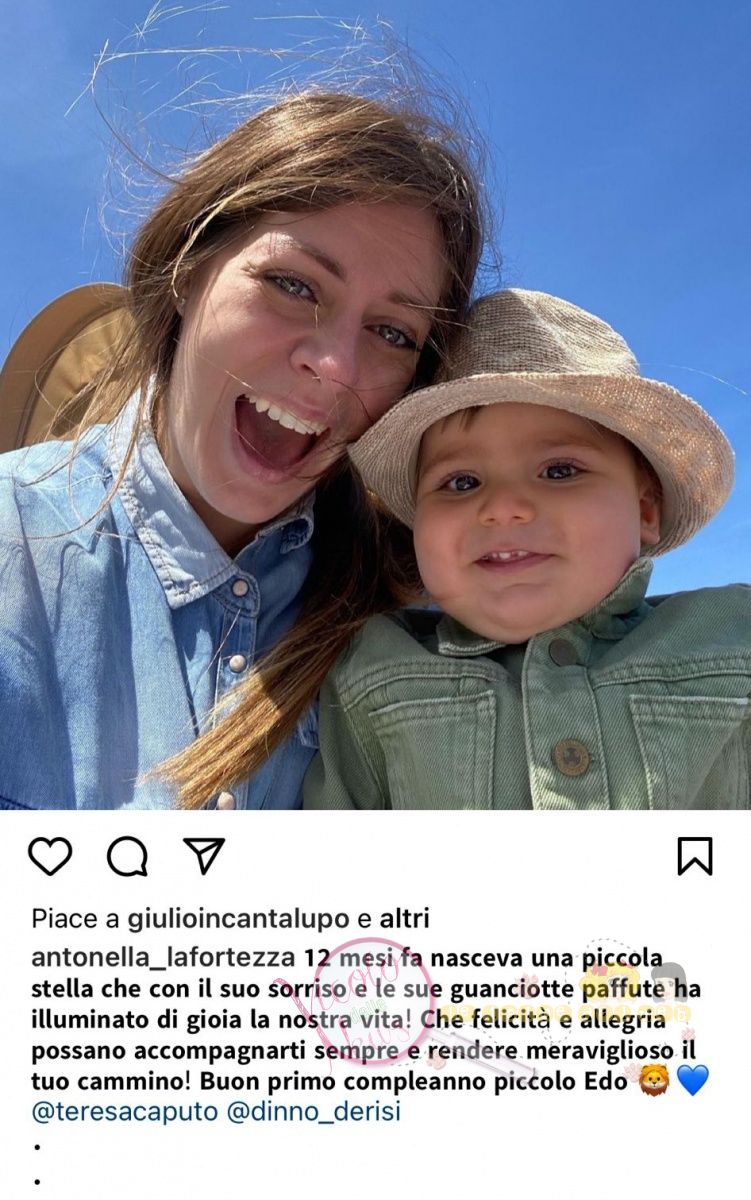Image resolution: width=751 pixels, height=1200 pixels.
Task: Open the antonella_lafortezza profile
Action: [163, 958]
